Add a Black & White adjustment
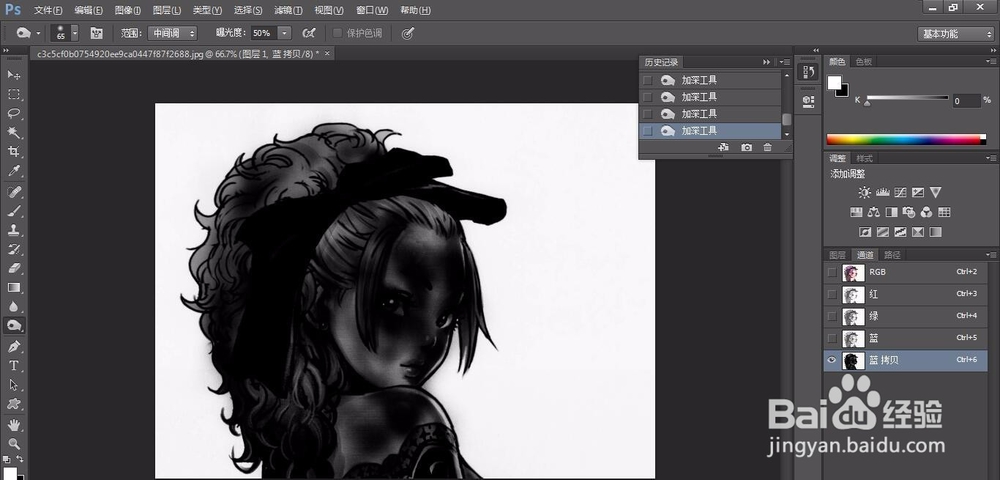 click(x=892, y=212)
